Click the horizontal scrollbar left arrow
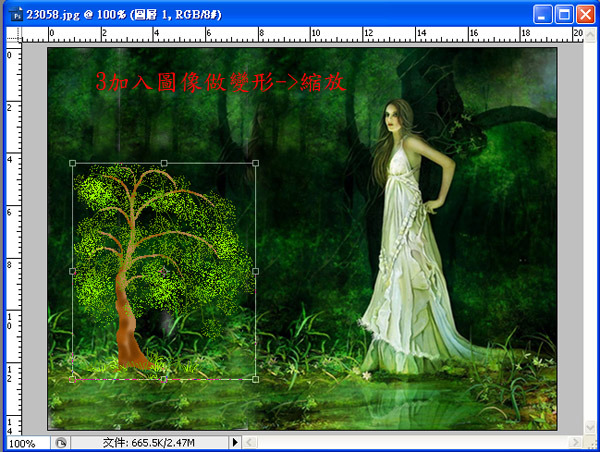The image size is (600, 452). click(x=249, y=443)
